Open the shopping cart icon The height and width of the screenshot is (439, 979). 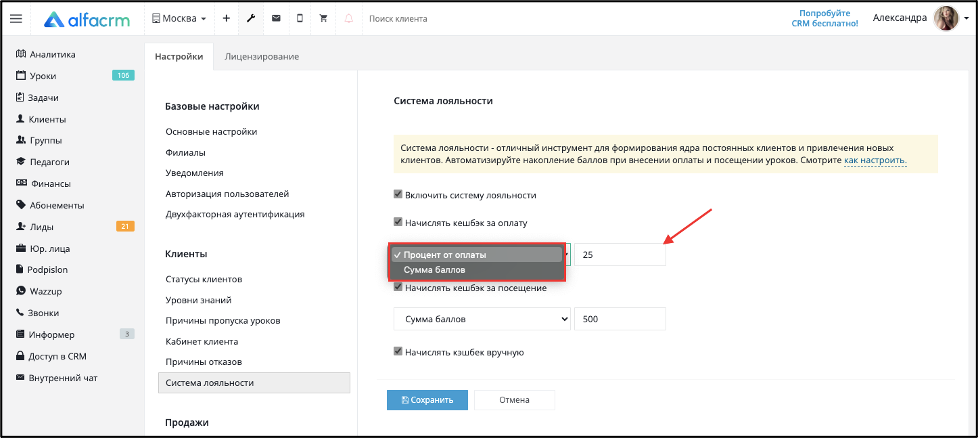click(323, 19)
